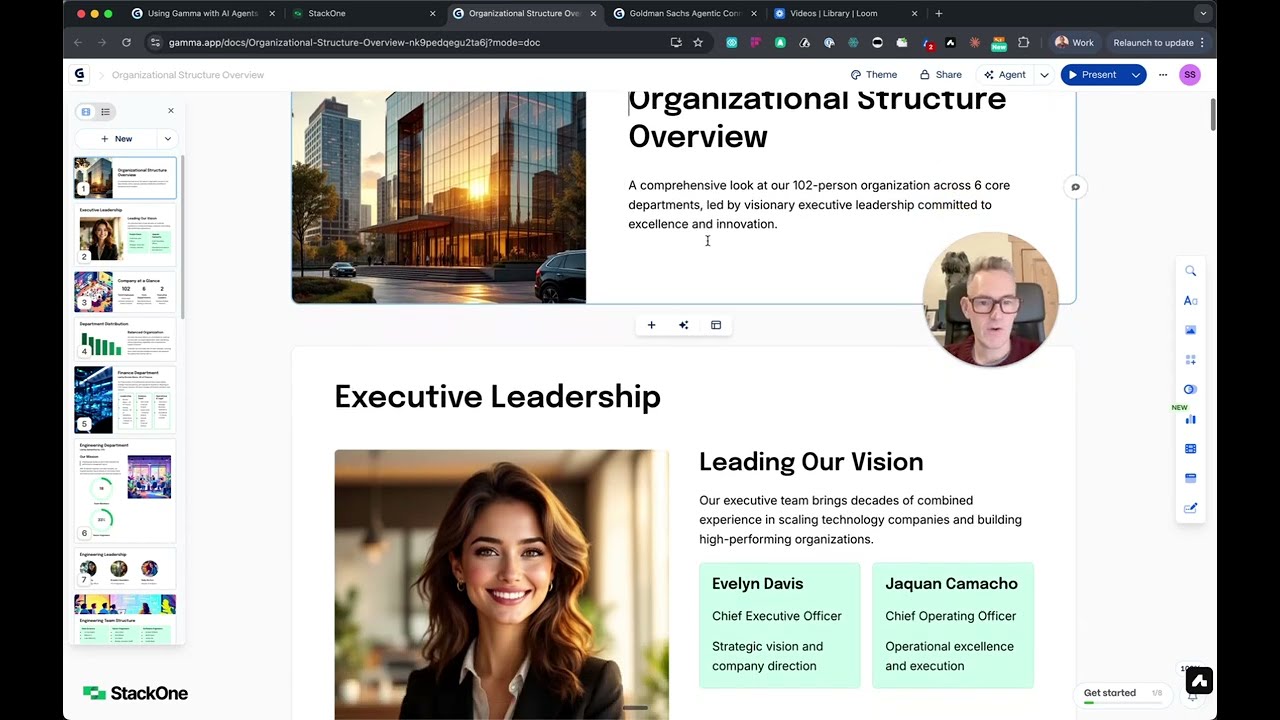Open the Chrome three-dot menu
This screenshot has width=1280, height=720.
tap(1203, 42)
